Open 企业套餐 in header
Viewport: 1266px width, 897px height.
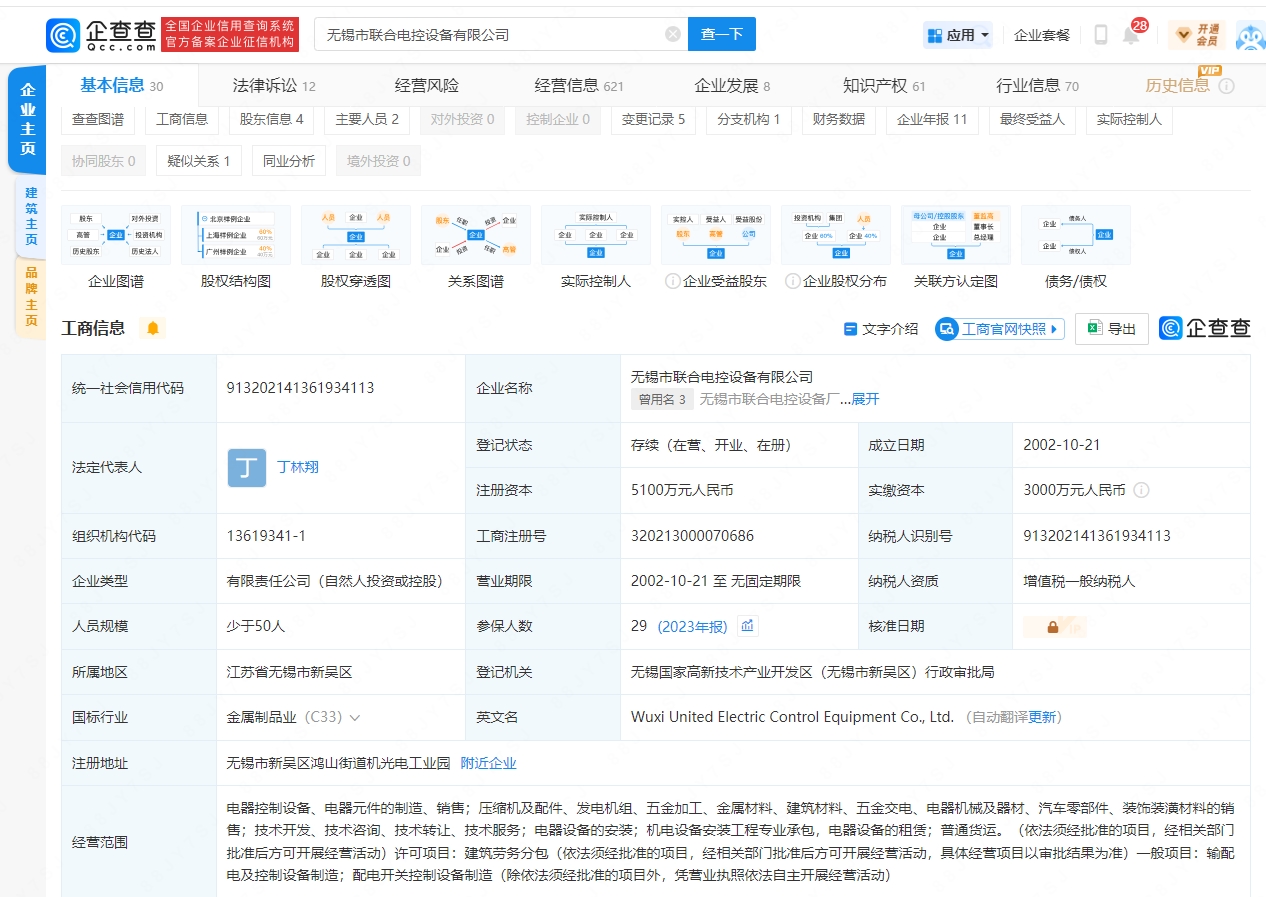1042,35
